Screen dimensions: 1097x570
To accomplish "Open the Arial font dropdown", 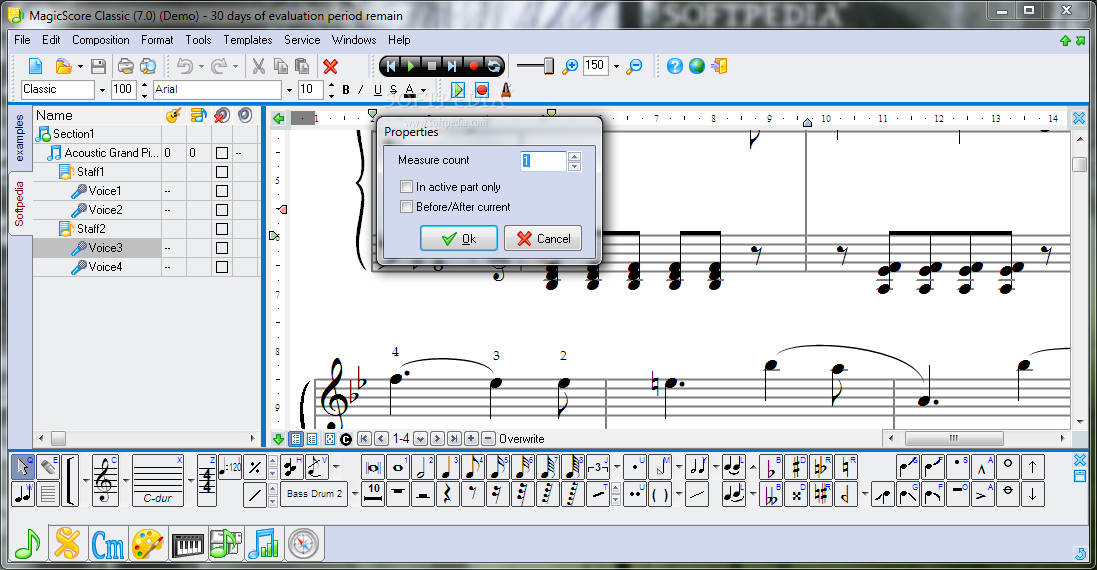I will coord(289,90).
